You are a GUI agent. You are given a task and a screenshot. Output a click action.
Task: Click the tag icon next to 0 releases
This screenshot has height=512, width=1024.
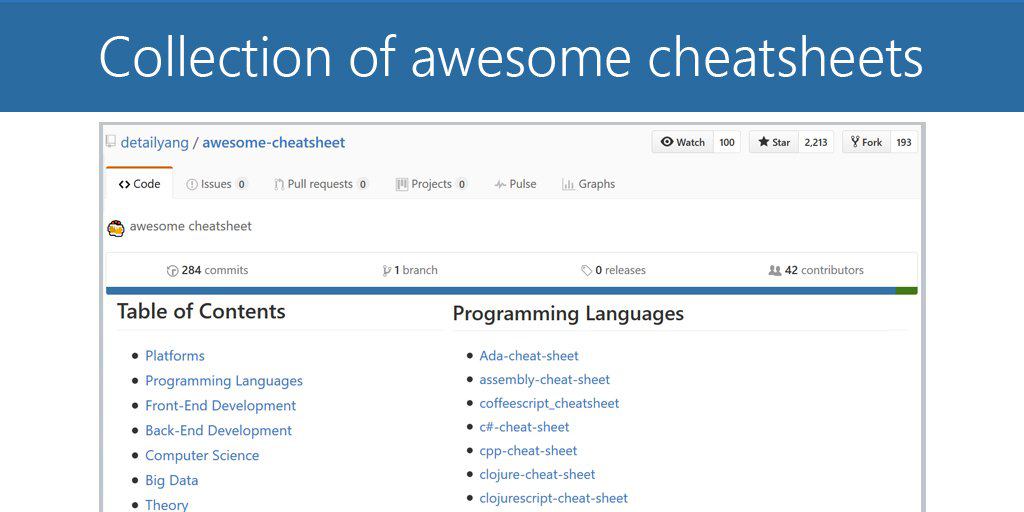tap(586, 270)
